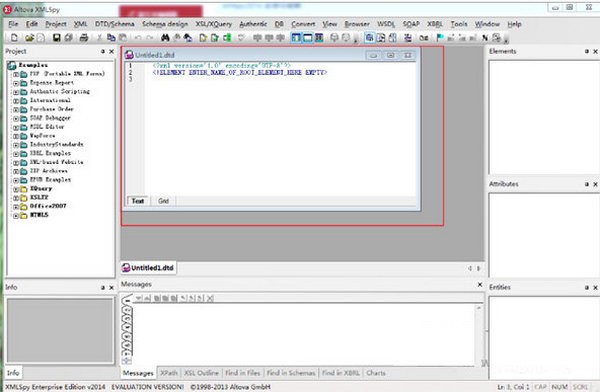Click the New document toolbar icon
600x392 pixels.
click(x=14, y=38)
